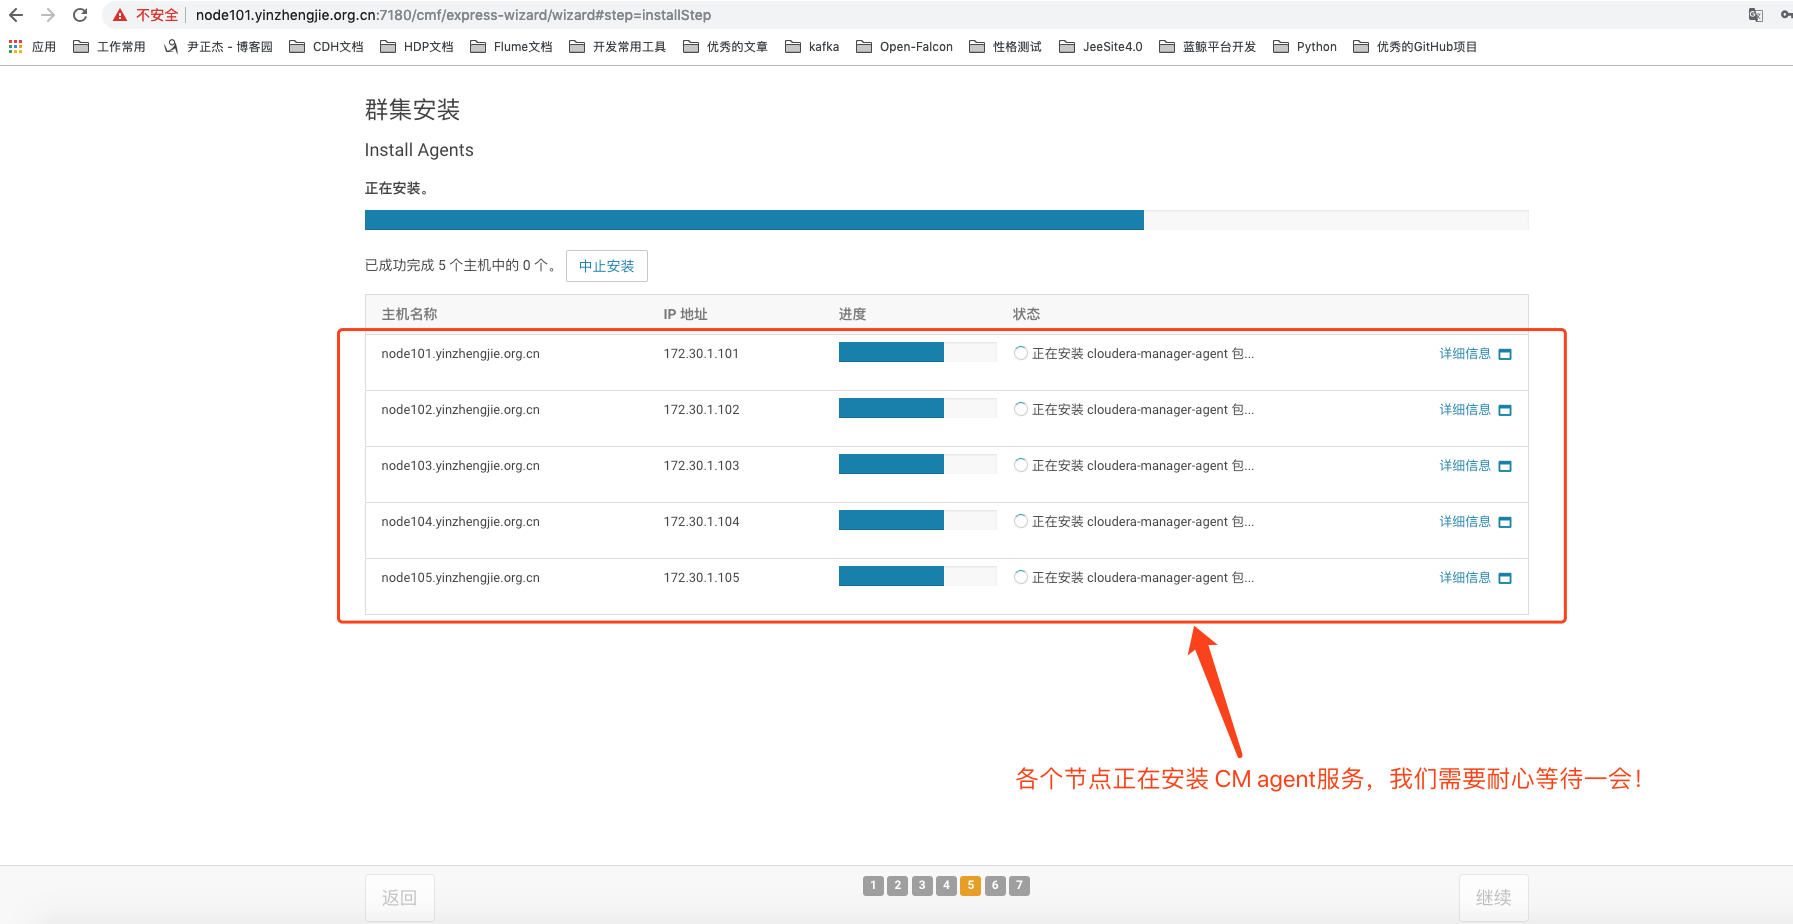Click hostname node101.yinzhengjie.org.cn
Screen dimensions: 1793x924
460,354
